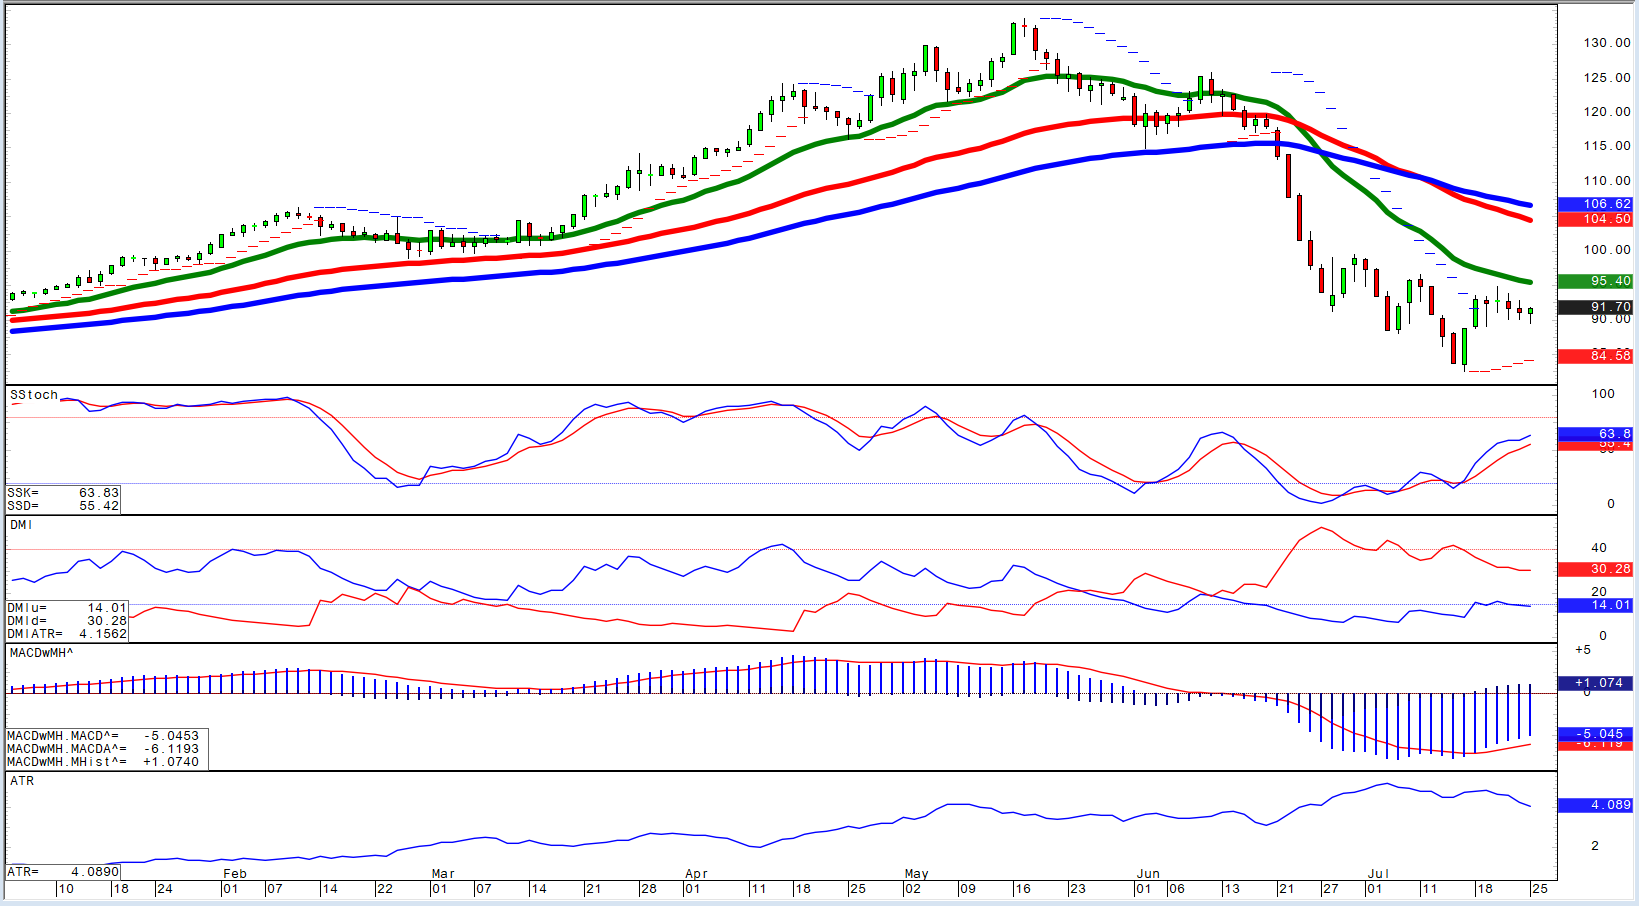Click the red 84.58 price tag

coord(1595,355)
